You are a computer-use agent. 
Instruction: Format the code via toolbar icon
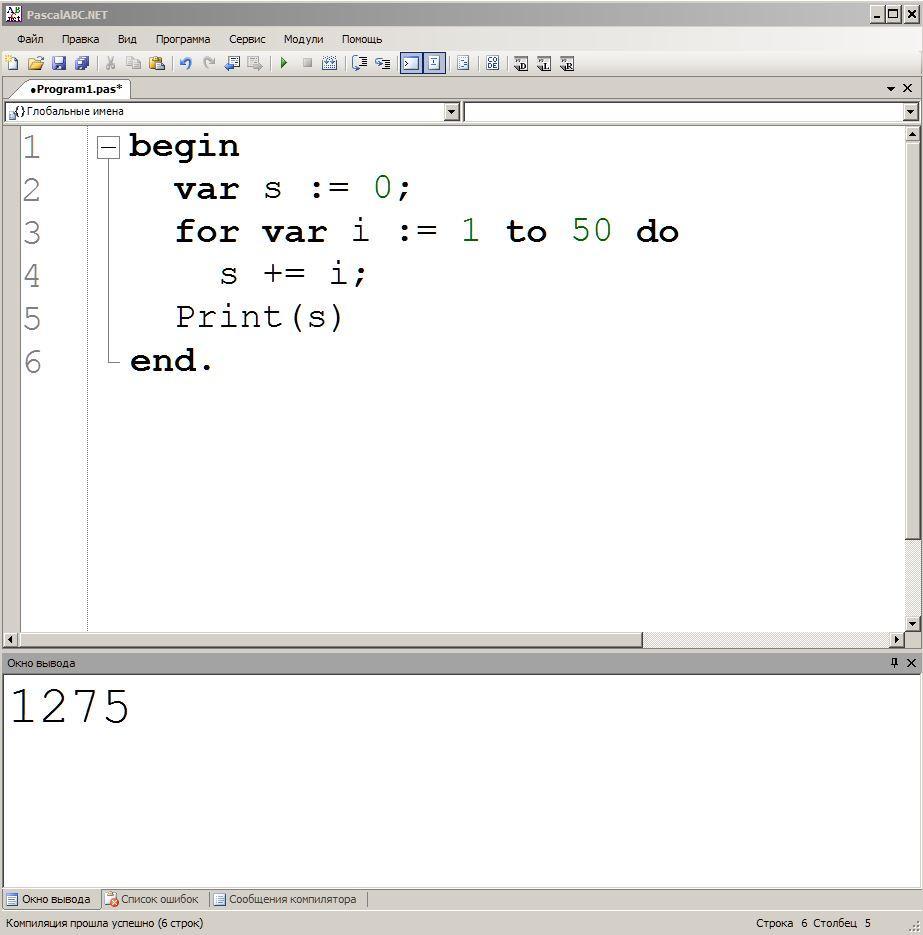coord(463,63)
